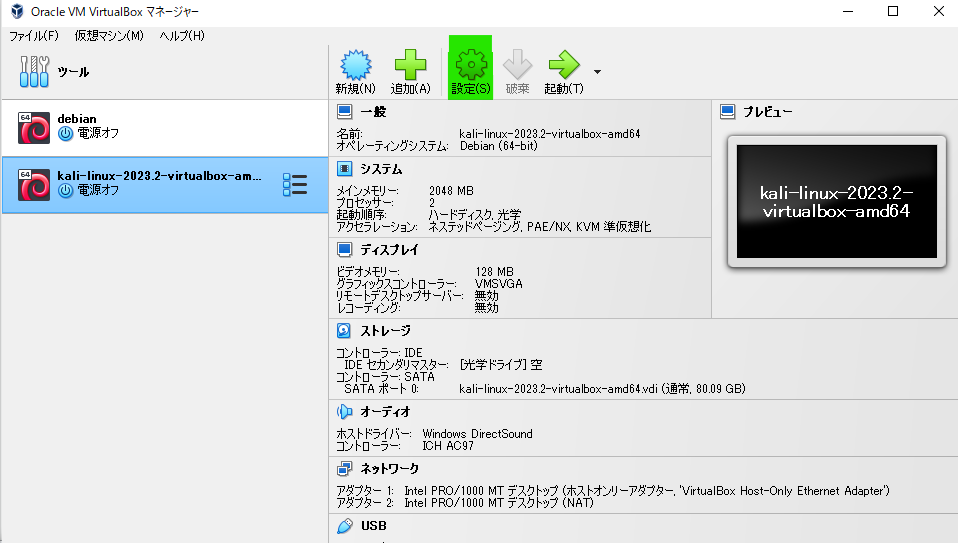Image resolution: width=958 pixels, height=543 pixels.
Task: Click the kali-linux power-off status icon
Action: (65, 191)
